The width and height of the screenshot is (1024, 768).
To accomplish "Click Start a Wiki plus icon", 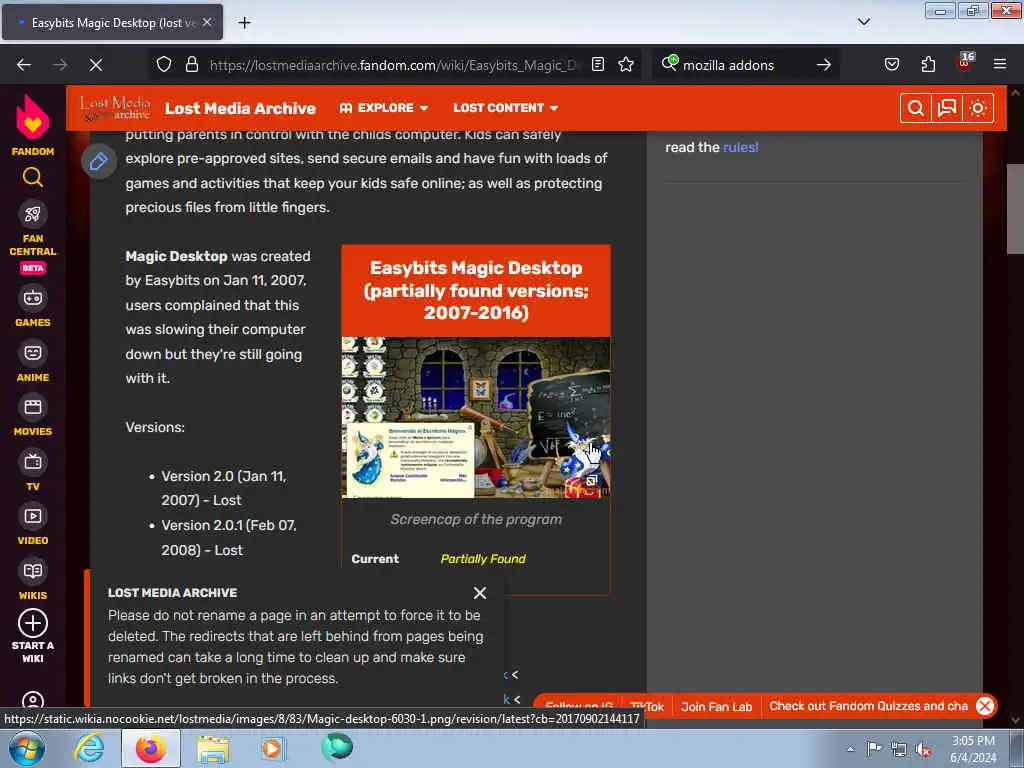I will 33,623.
